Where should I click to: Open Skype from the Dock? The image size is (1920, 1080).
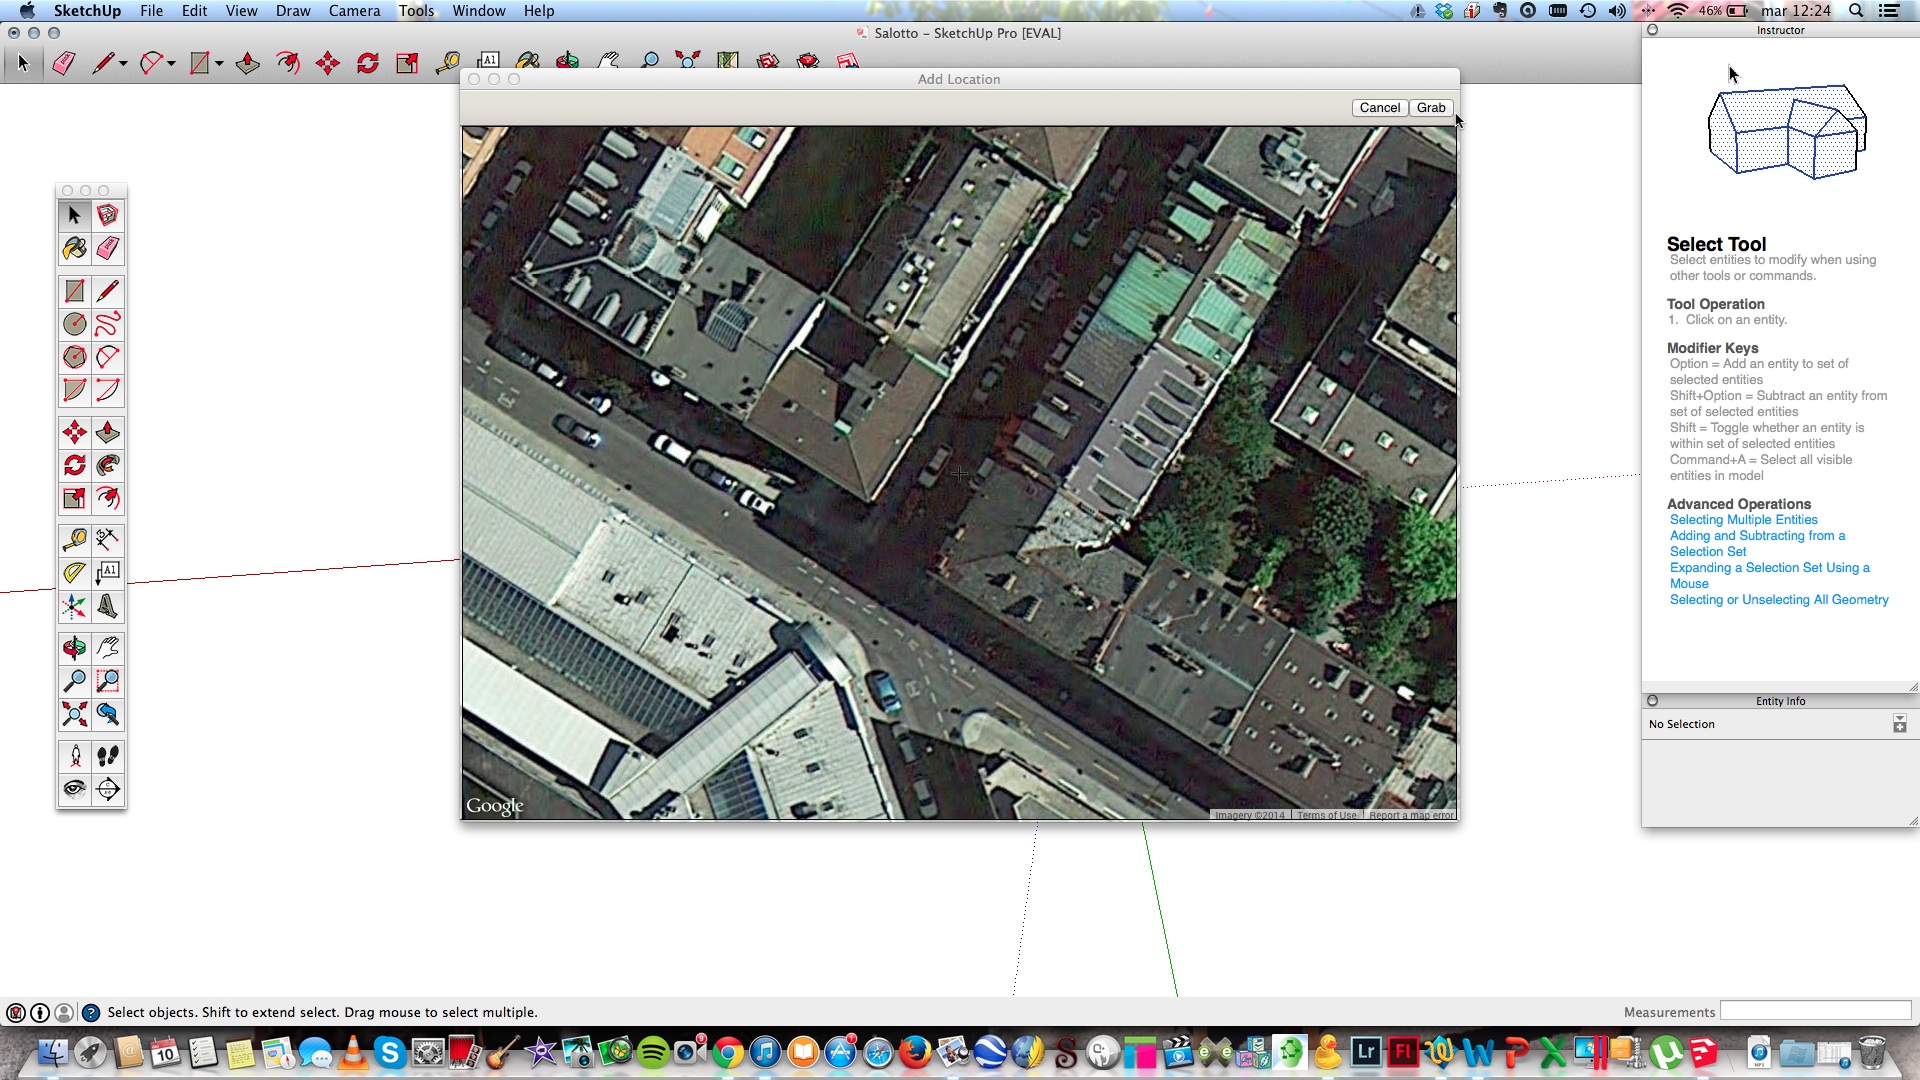(389, 1053)
